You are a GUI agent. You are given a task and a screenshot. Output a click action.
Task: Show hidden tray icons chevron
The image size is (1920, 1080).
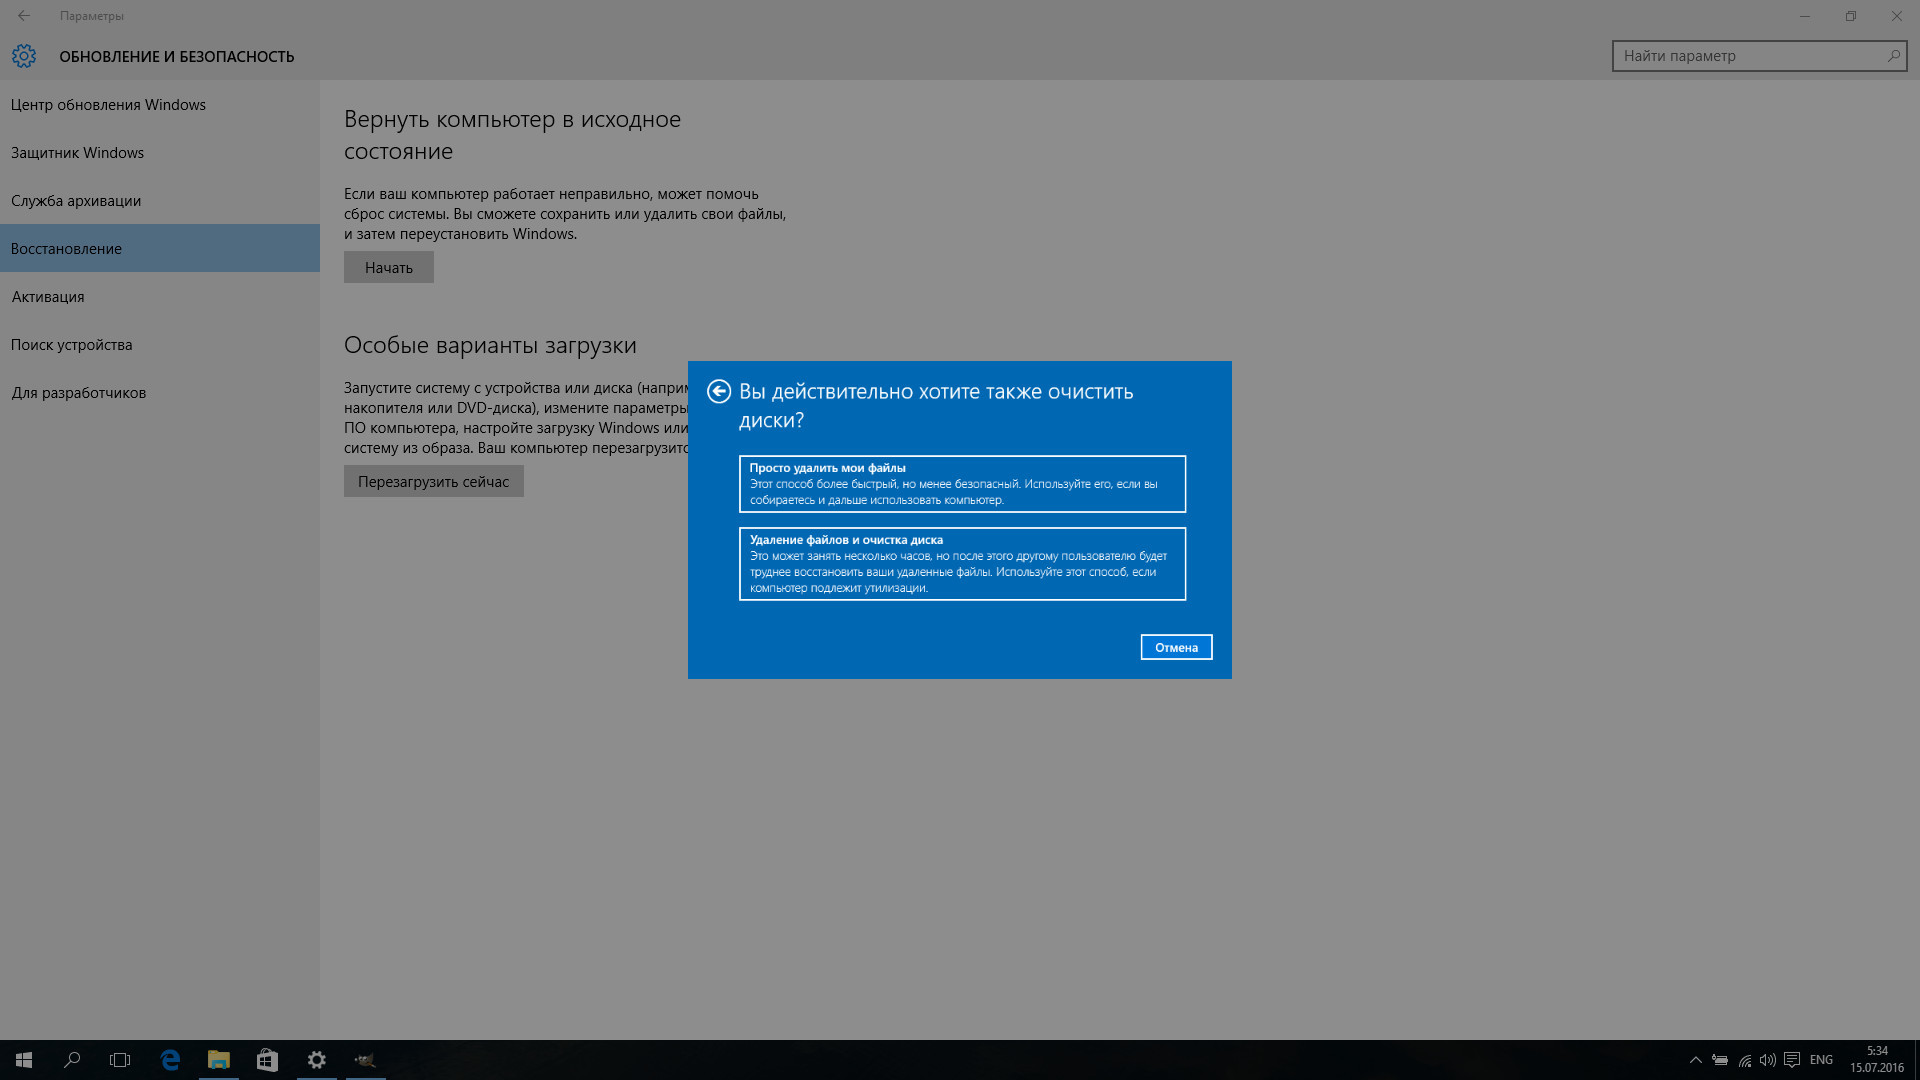1695,1060
